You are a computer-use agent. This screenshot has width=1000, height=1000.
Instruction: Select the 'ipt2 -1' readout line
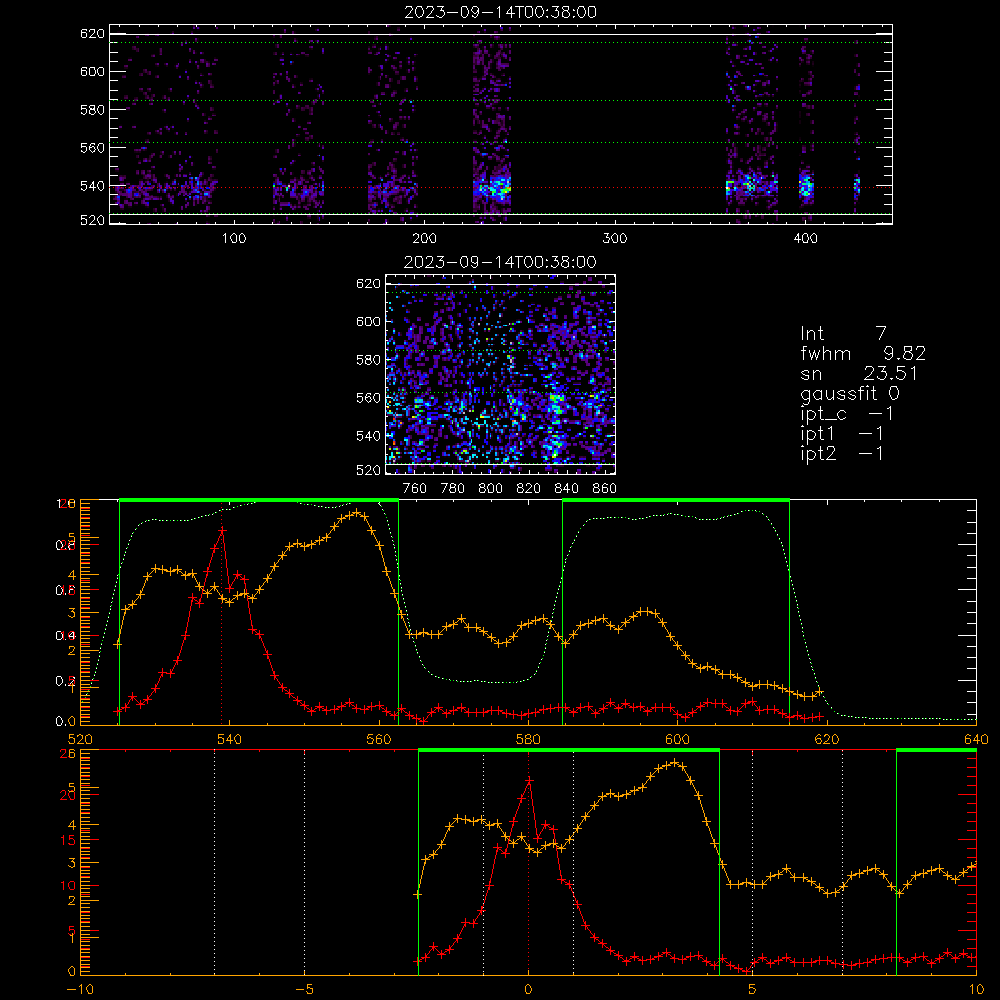click(x=842, y=453)
